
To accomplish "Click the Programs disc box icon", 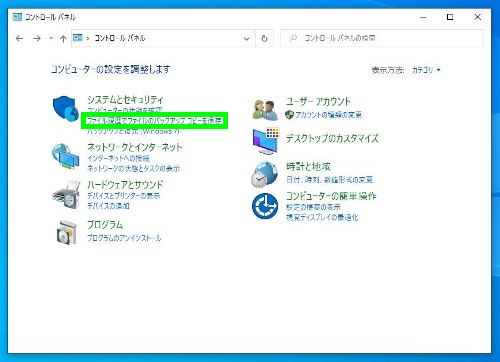I will (68, 232).
